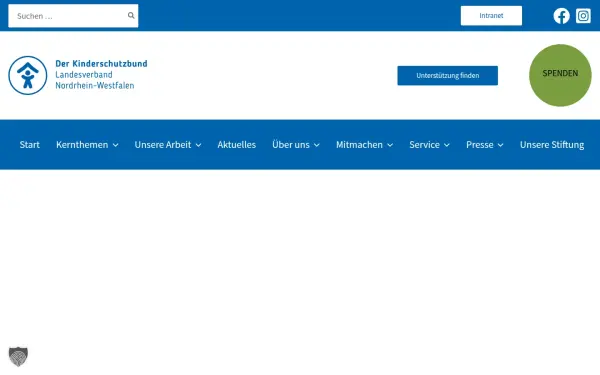Click Der Kinderschutzbund Landesverband title text
Viewport: 600px width, 375px height.
pos(101,75)
